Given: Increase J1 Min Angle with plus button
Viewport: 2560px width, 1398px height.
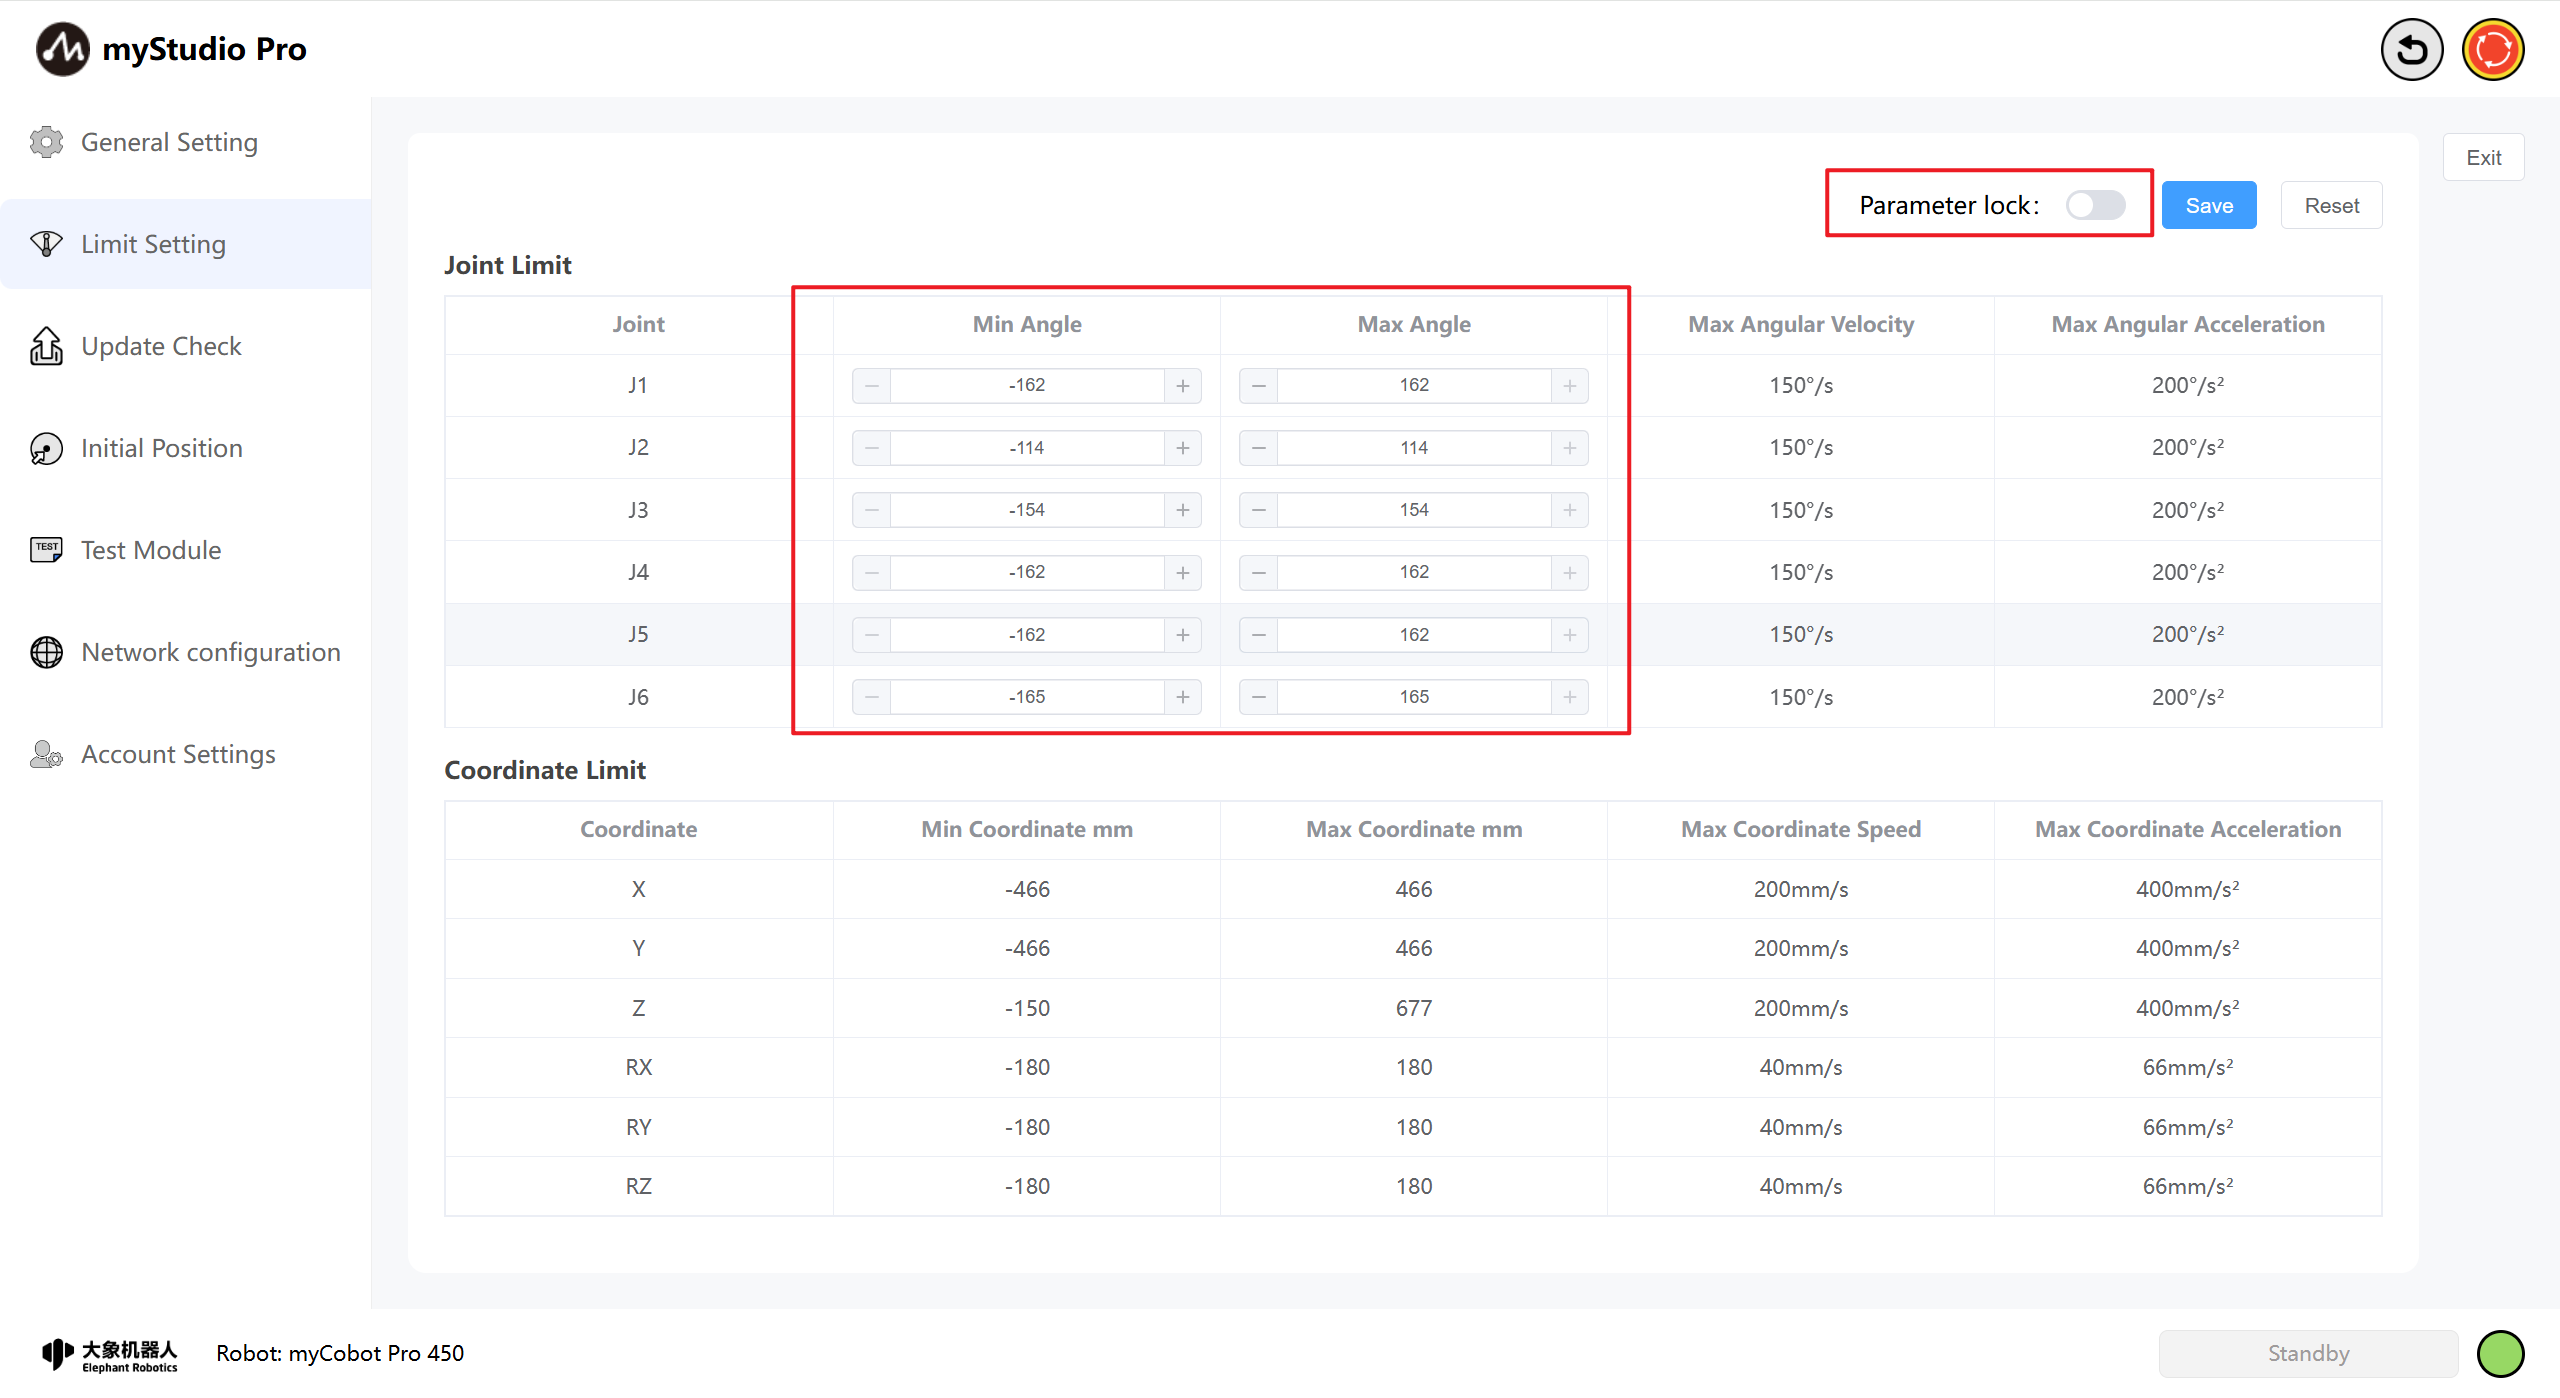Looking at the screenshot, I should tap(1183, 386).
